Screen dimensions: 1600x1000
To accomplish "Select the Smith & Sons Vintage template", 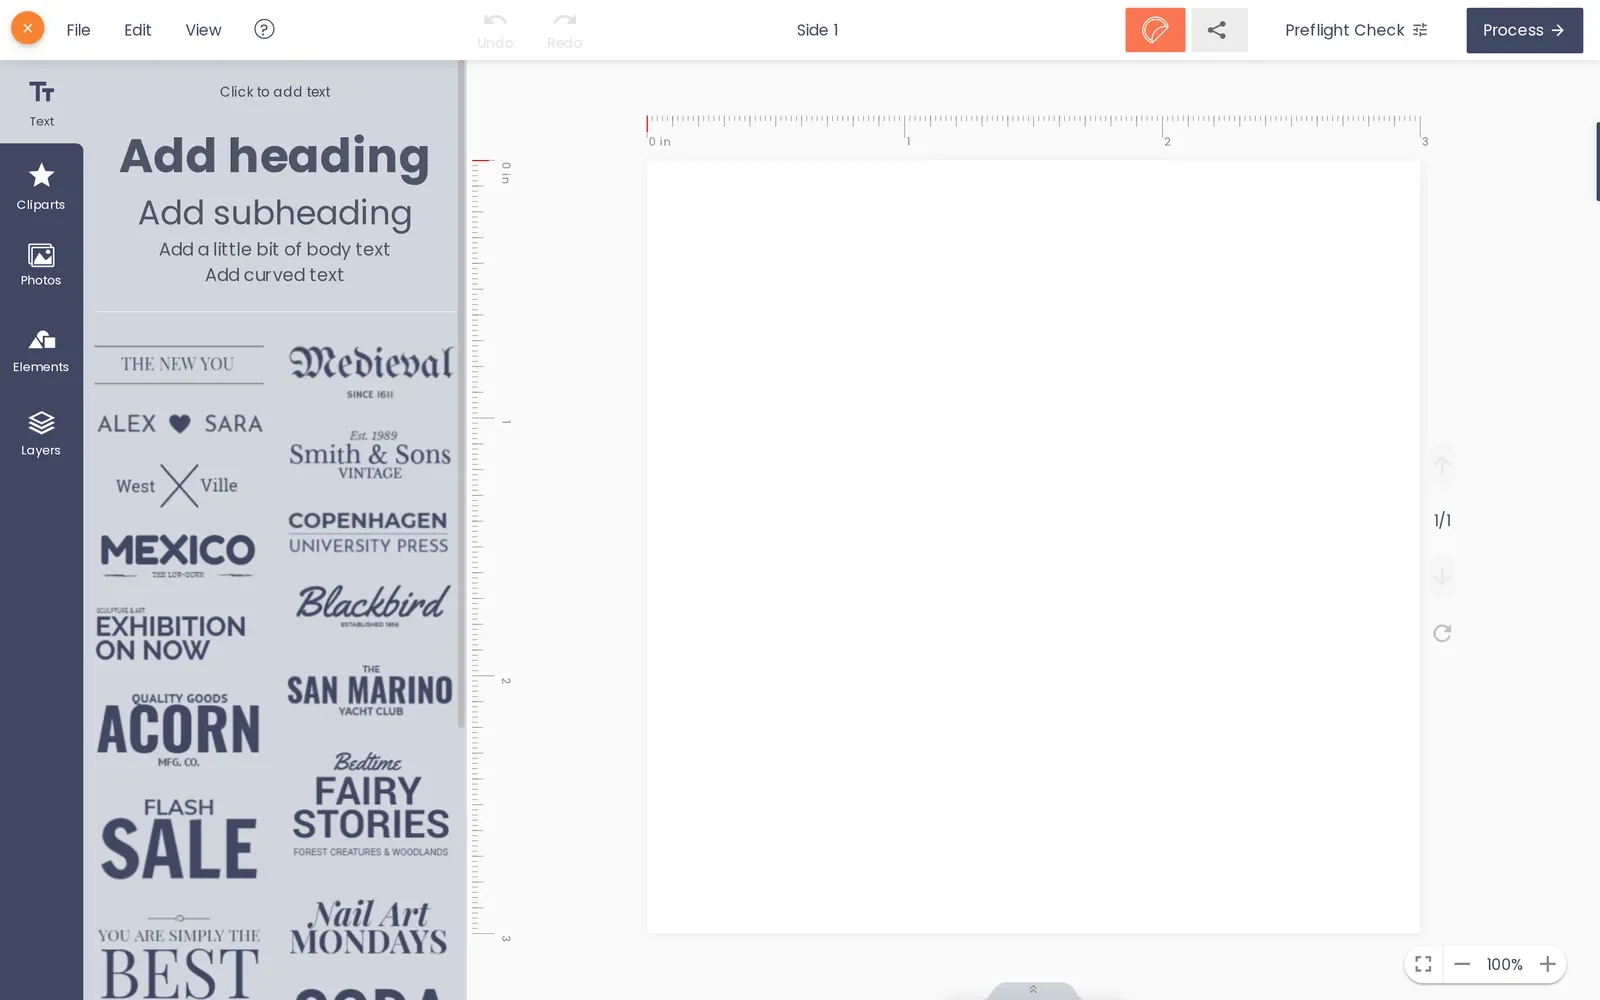I will (x=370, y=455).
